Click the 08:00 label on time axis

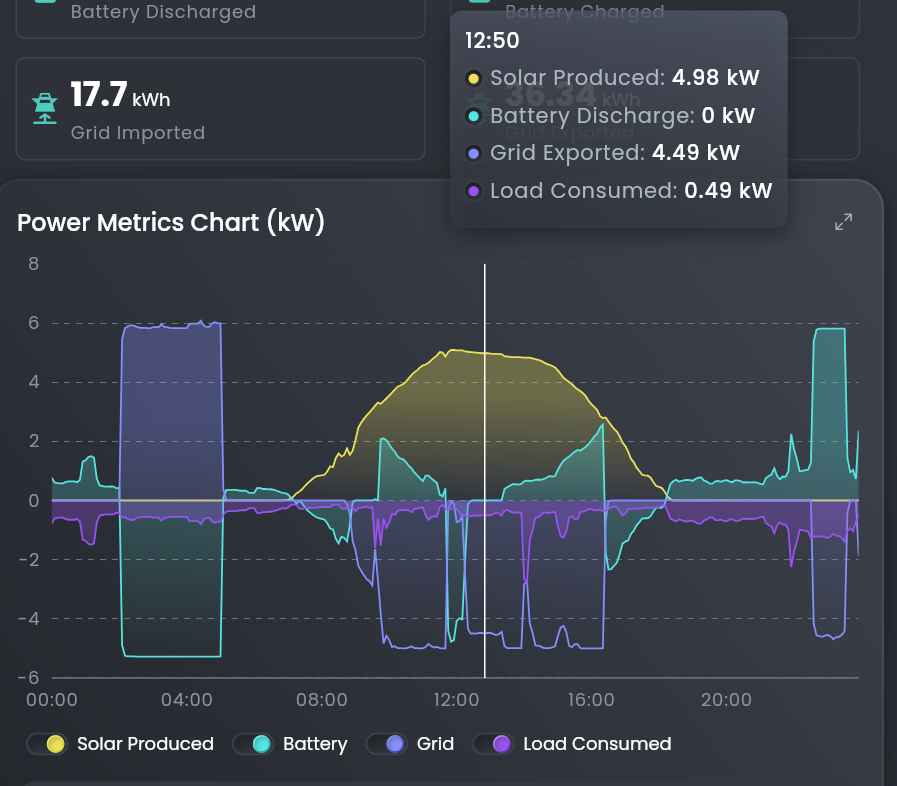322,700
